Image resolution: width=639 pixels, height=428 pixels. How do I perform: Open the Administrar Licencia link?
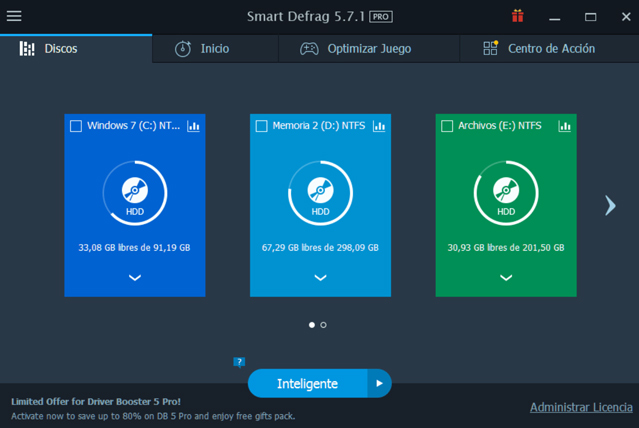(x=581, y=407)
